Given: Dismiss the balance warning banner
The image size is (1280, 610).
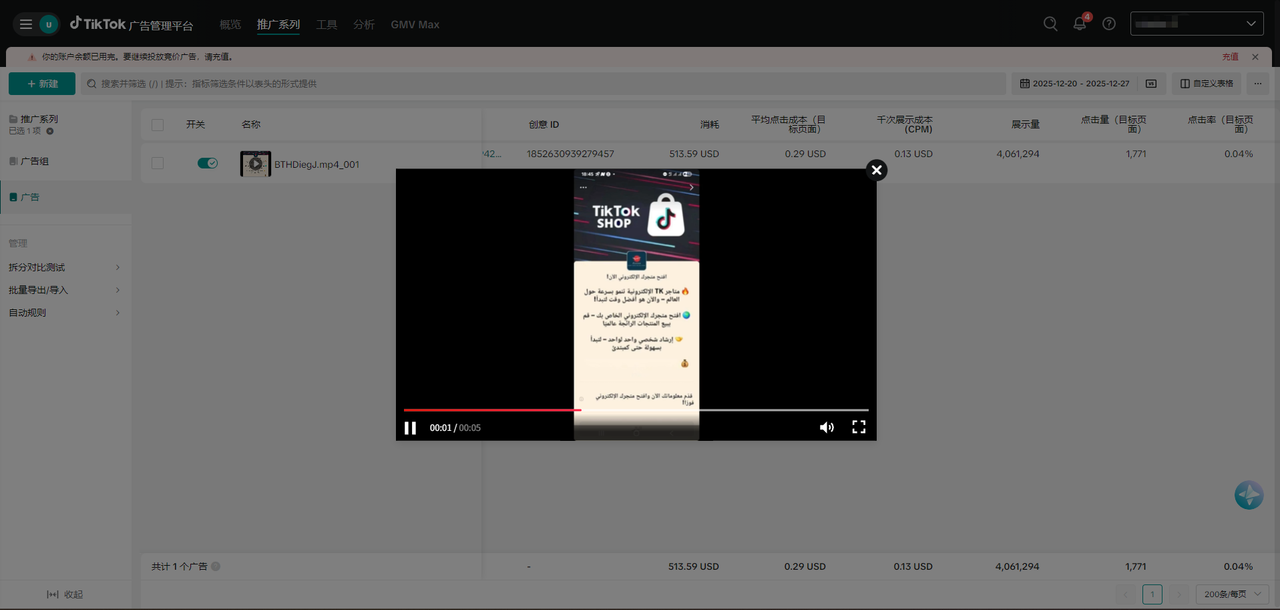Looking at the screenshot, I should click(x=1255, y=57).
